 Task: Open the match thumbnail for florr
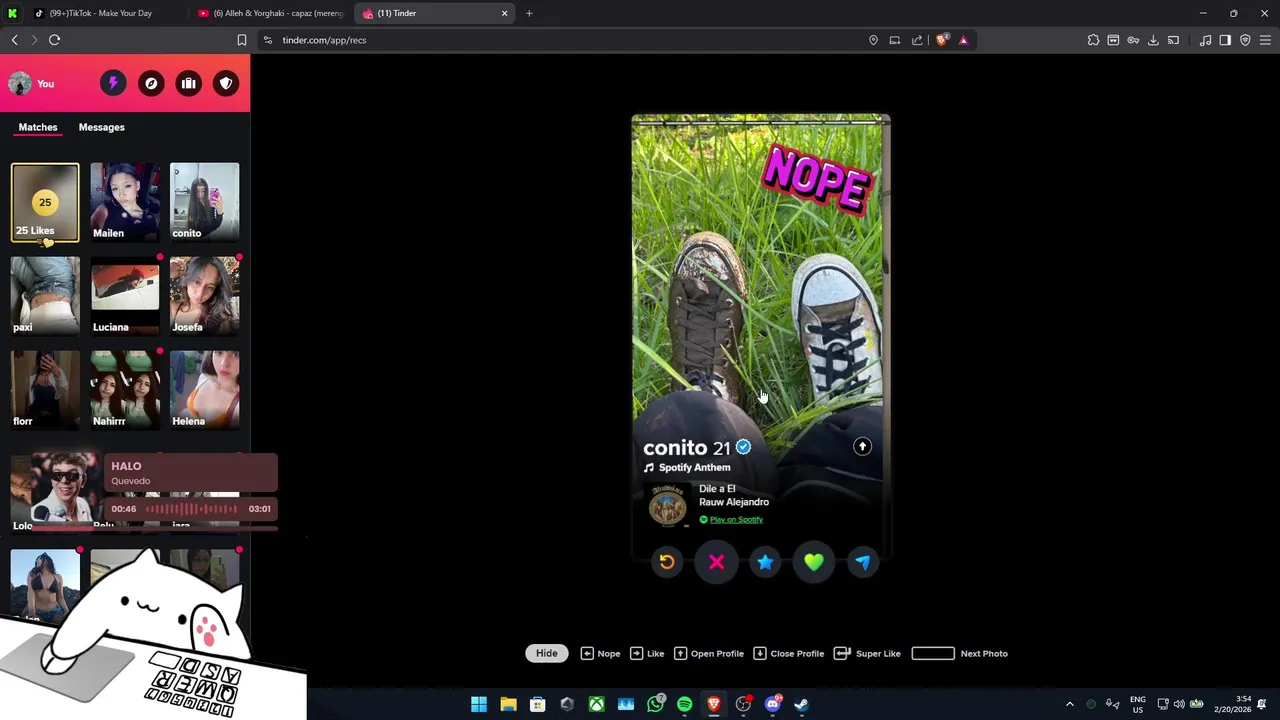click(45, 390)
